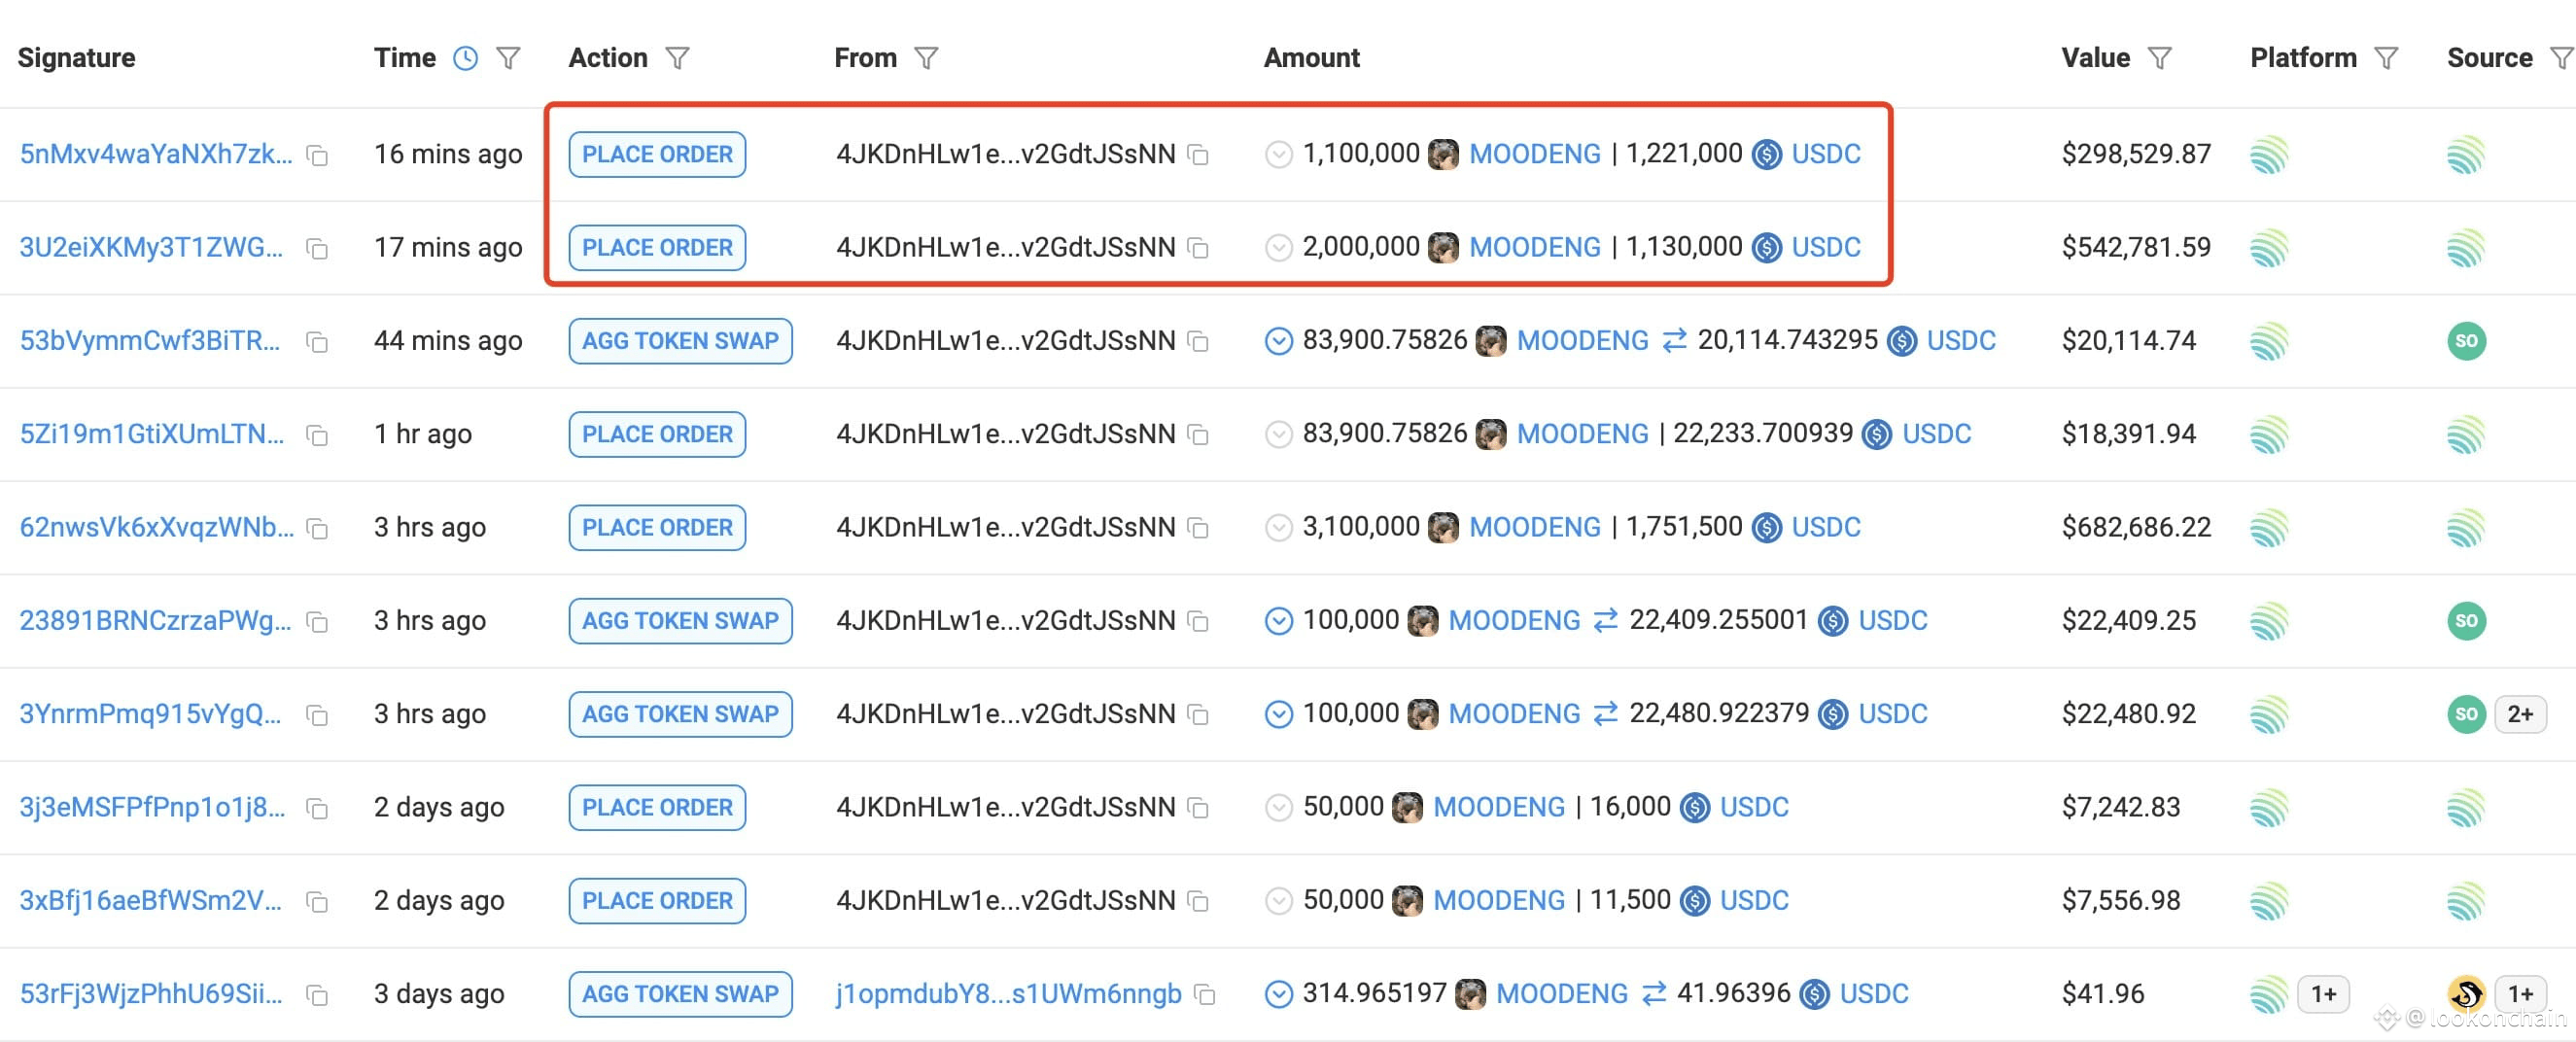This screenshot has height=1042, width=2576.
Task: Open MOODENG token in 3,100,000 row
Action: click(1535, 527)
